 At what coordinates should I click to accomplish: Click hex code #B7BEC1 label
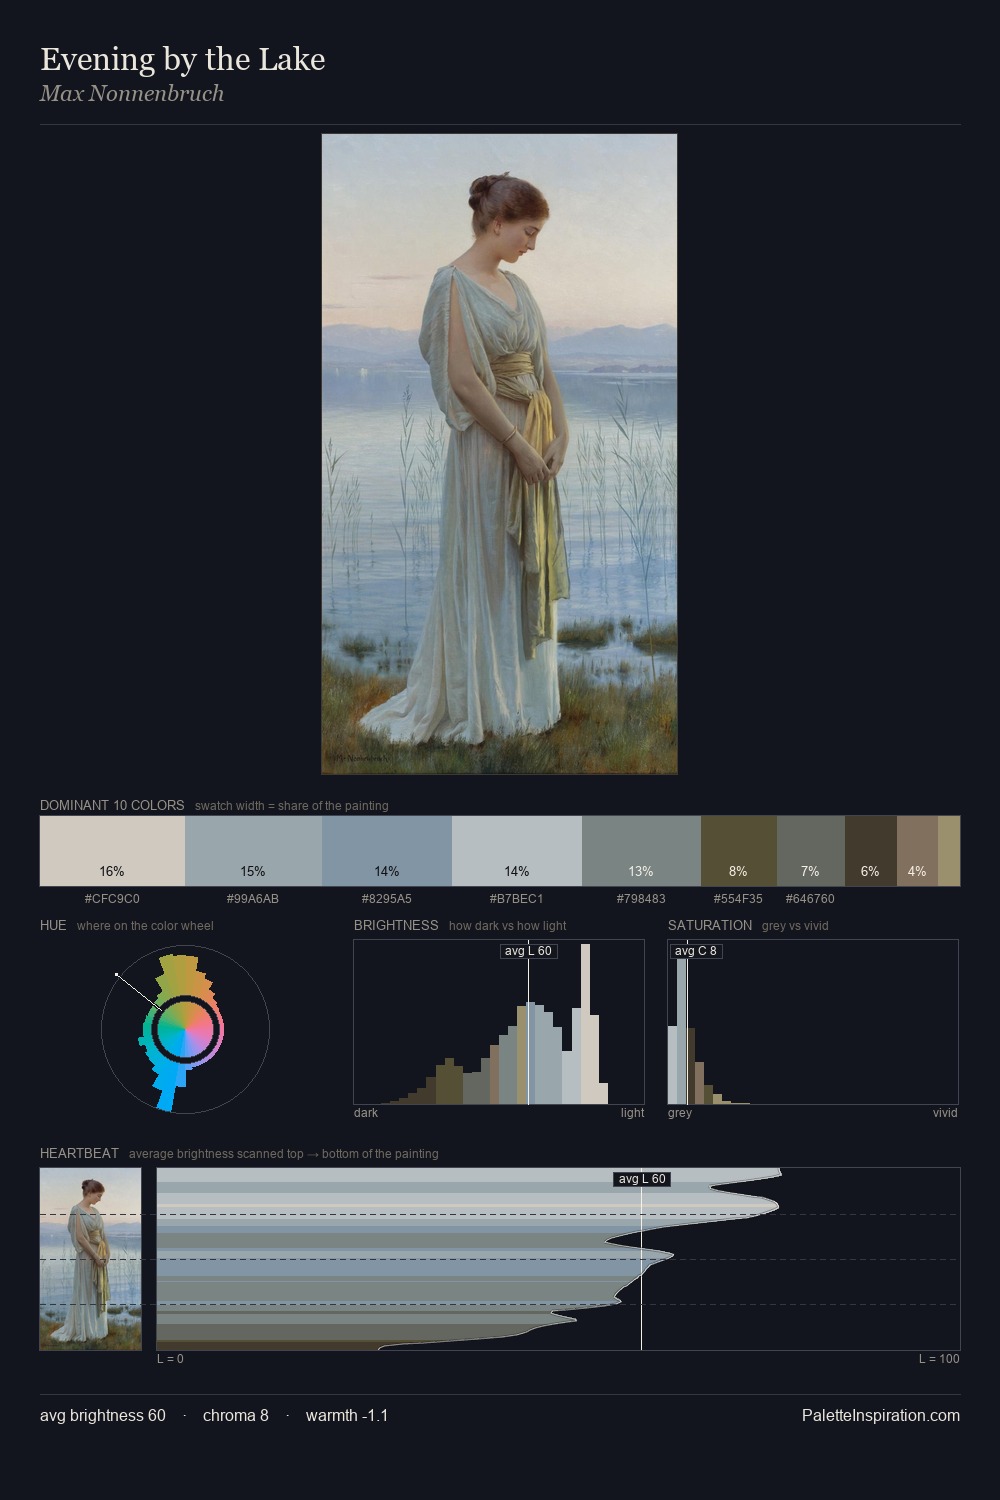(x=517, y=899)
